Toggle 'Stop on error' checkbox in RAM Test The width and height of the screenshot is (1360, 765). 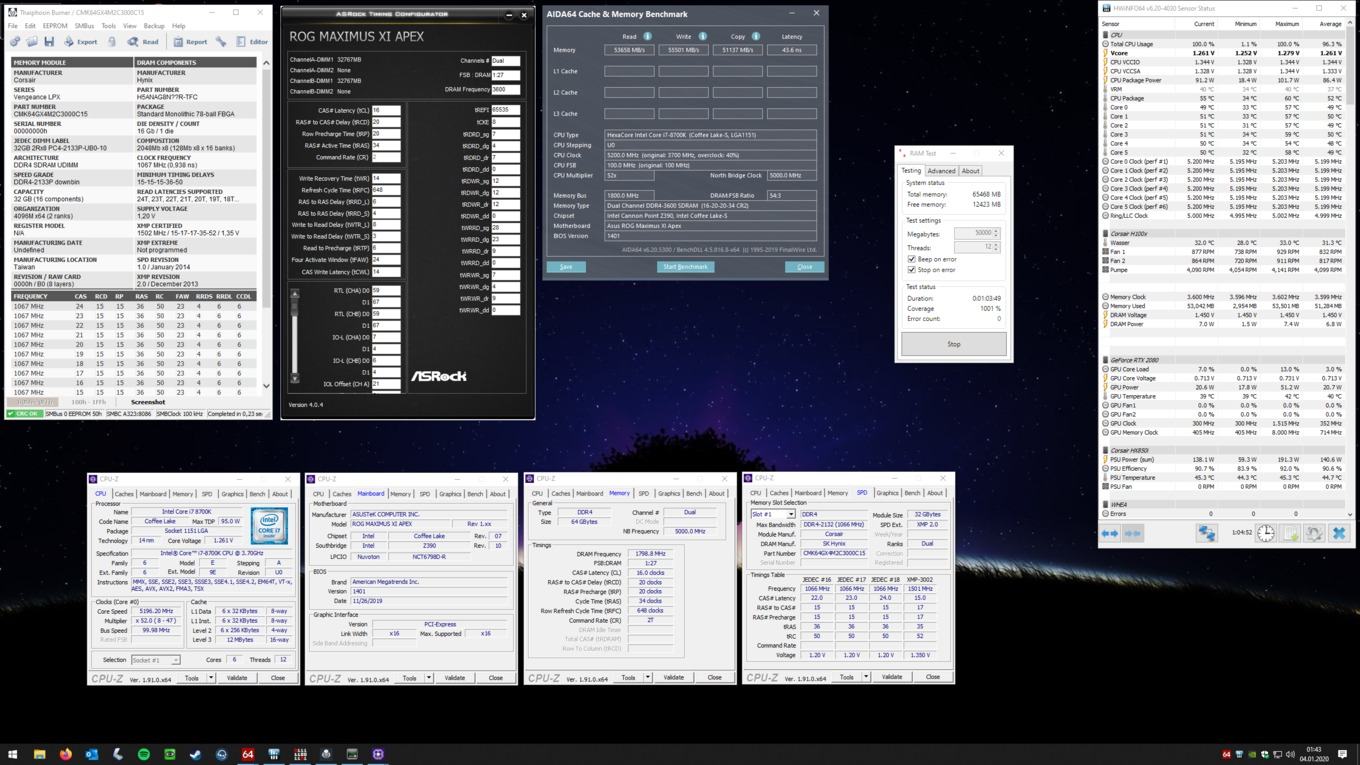tap(911, 270)
